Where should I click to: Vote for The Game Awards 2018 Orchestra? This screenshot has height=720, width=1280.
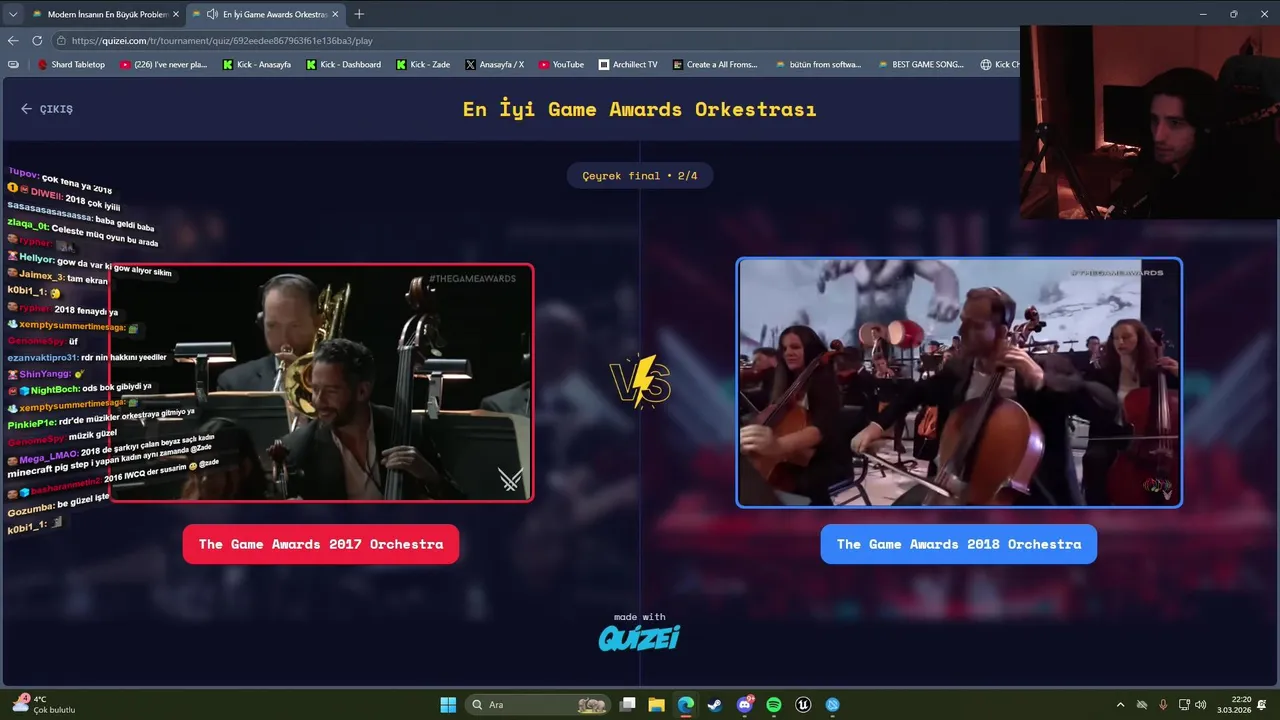point(959,544)
